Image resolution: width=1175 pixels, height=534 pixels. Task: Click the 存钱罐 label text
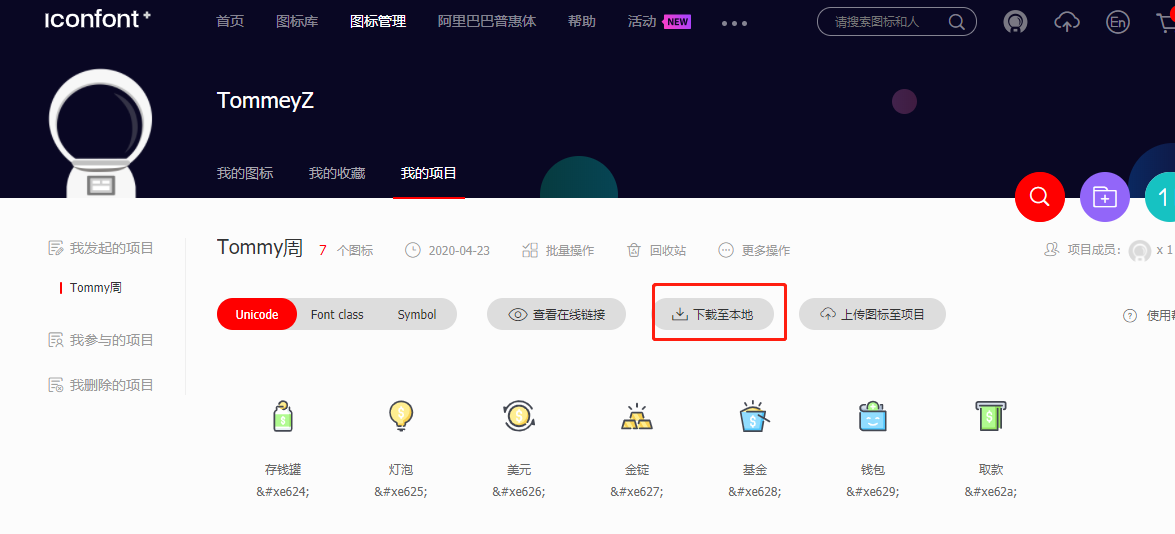[283, 470]
